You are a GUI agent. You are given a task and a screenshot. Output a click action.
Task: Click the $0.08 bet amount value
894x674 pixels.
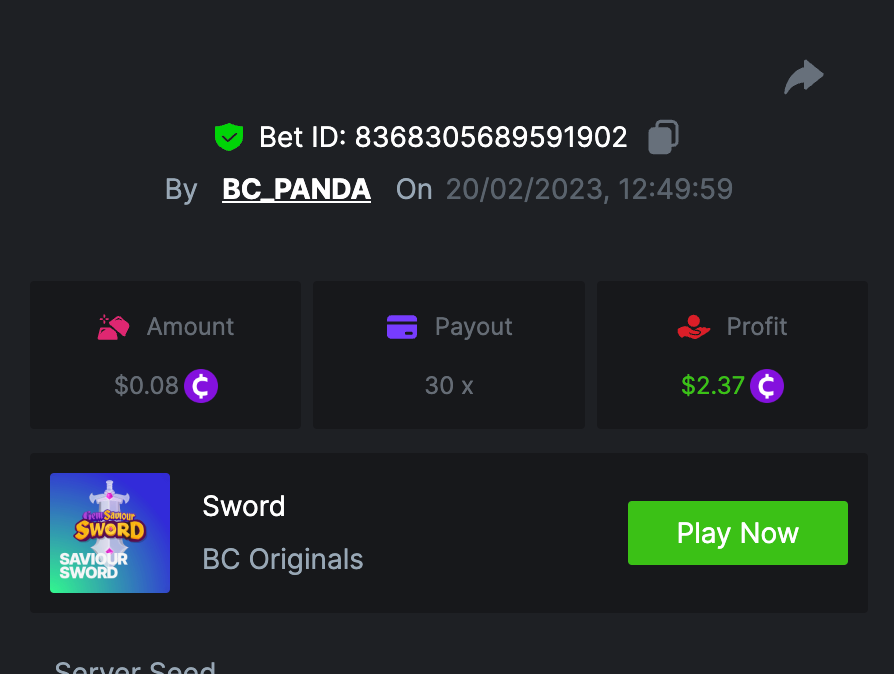(x=146, y=385)
